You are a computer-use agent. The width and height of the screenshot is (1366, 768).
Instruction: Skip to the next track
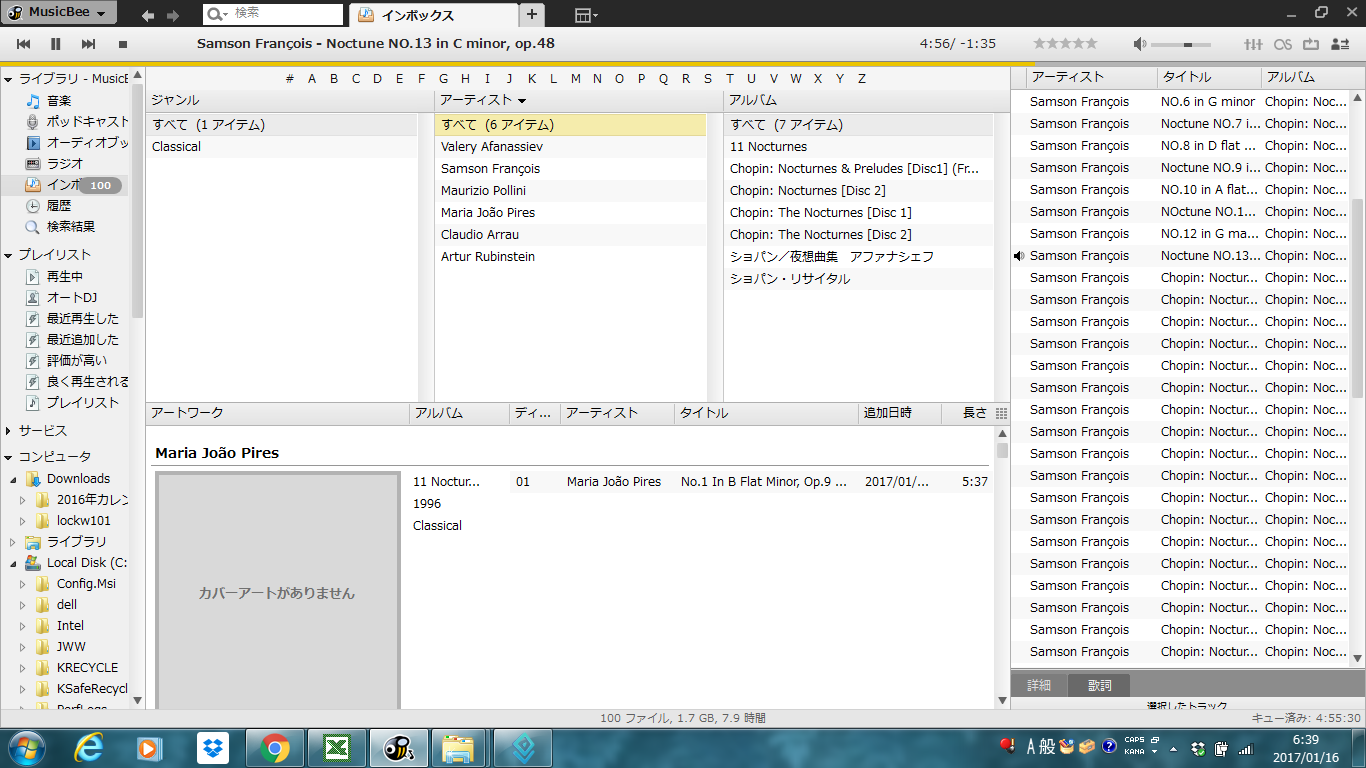point(88,44)
